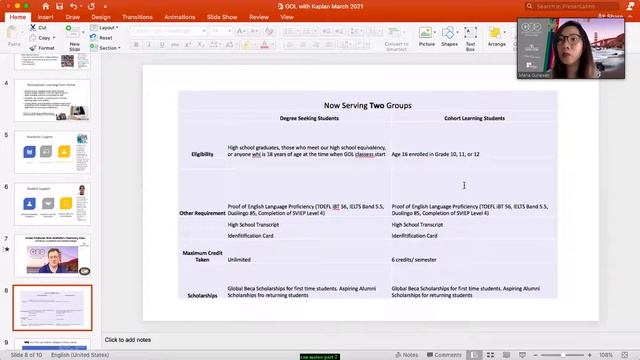This screenshot has width=640, height=360.
Task: Open the Copy options arrow
Action: tap(54, 38)
